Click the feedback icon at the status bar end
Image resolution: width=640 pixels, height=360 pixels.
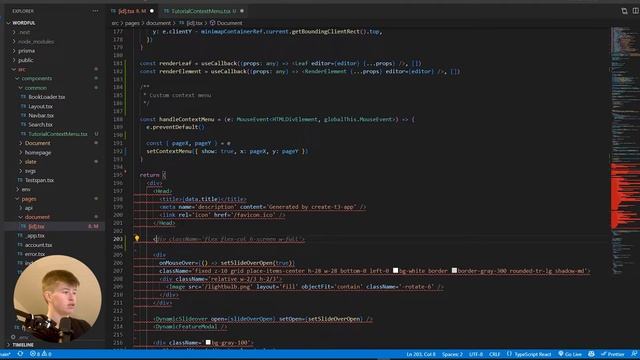click(634, 354)
